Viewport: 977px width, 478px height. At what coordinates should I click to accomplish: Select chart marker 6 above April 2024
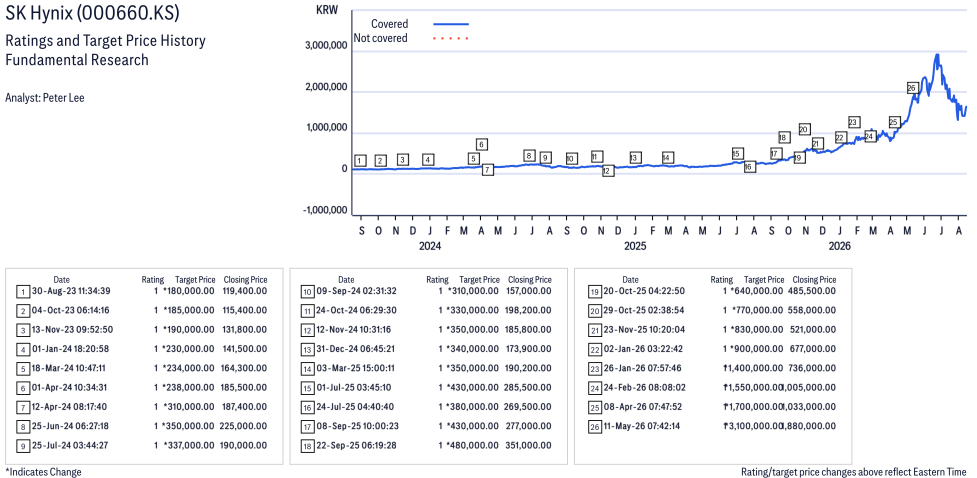[482, 145]
